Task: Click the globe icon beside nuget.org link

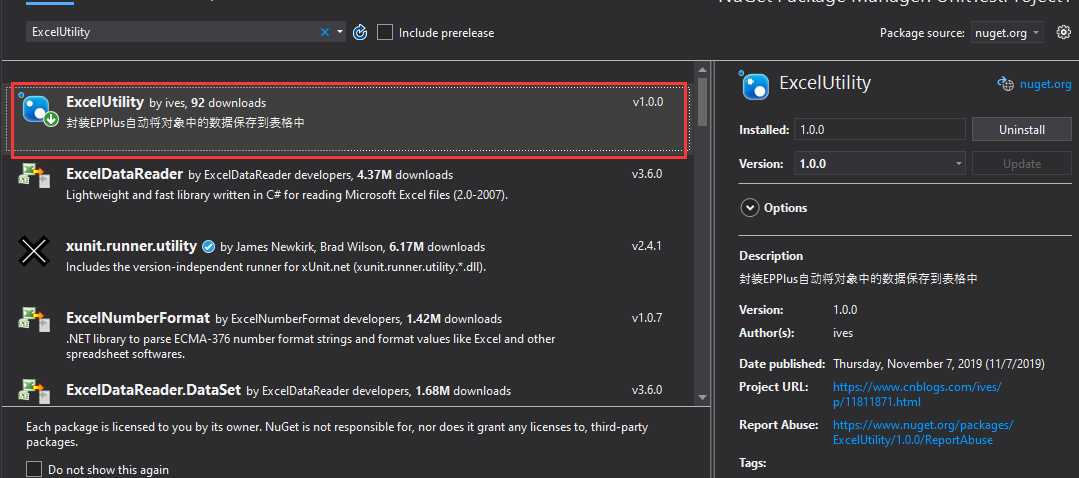Action: (x=1006, y=84)
